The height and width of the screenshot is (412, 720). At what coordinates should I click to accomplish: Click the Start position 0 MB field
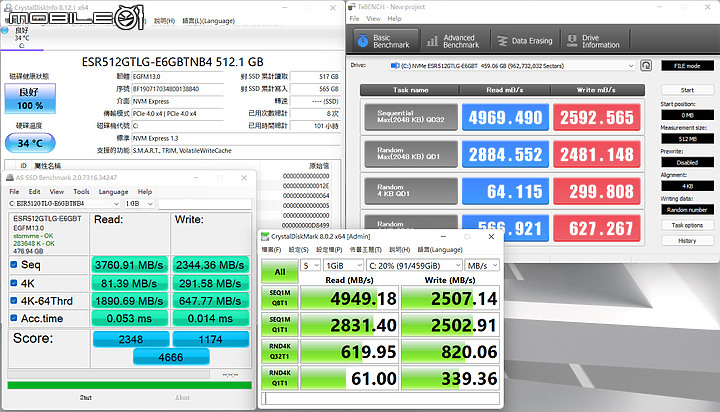click(x=687, y=115)
